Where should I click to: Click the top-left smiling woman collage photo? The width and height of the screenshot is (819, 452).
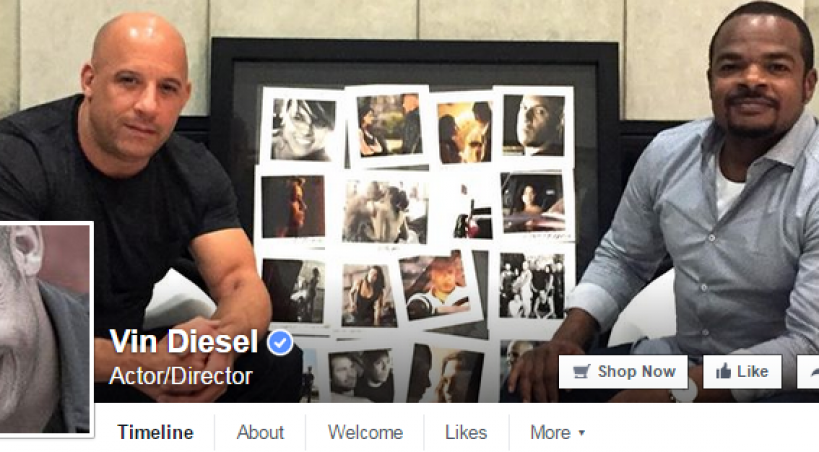302,129
